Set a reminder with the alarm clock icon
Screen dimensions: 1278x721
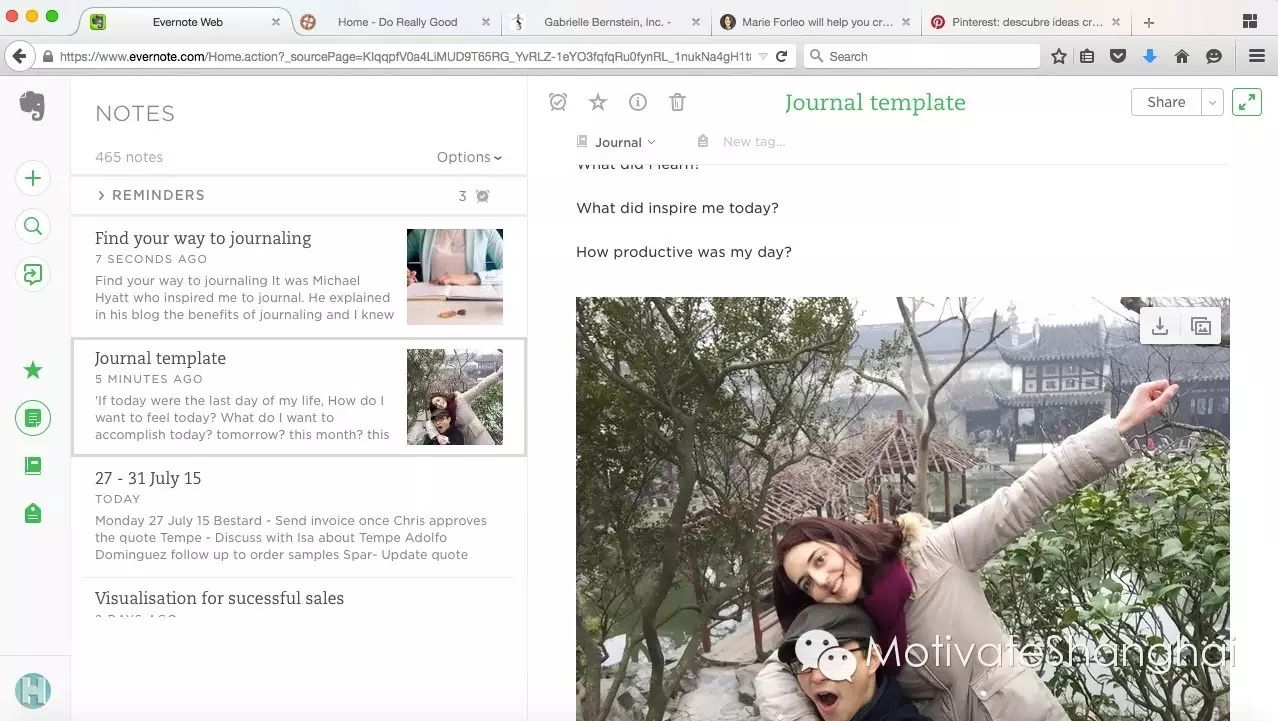pos(558,102)
